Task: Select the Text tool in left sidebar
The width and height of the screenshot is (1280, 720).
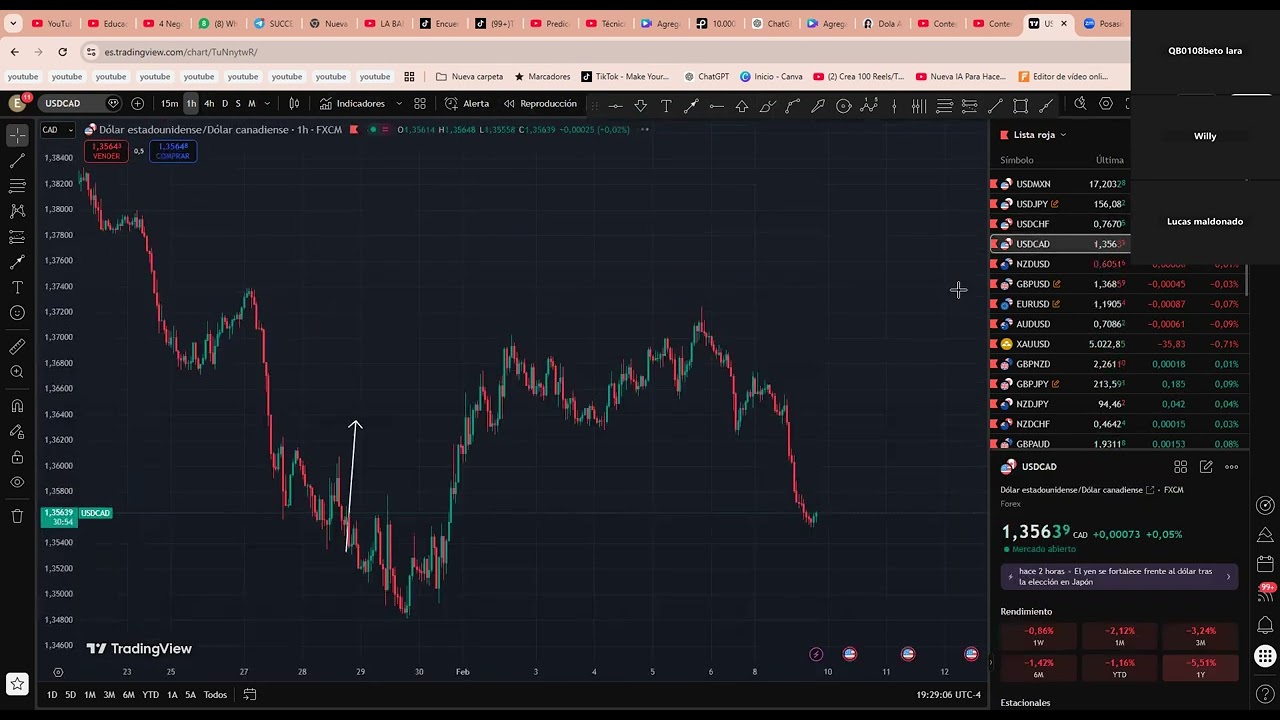Action: 17,288
